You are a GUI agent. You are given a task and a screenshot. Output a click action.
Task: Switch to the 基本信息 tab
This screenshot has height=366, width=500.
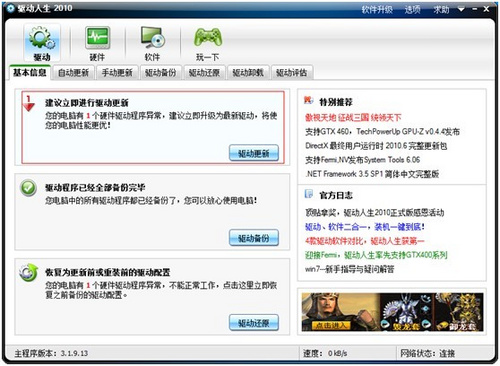[30, 72]
